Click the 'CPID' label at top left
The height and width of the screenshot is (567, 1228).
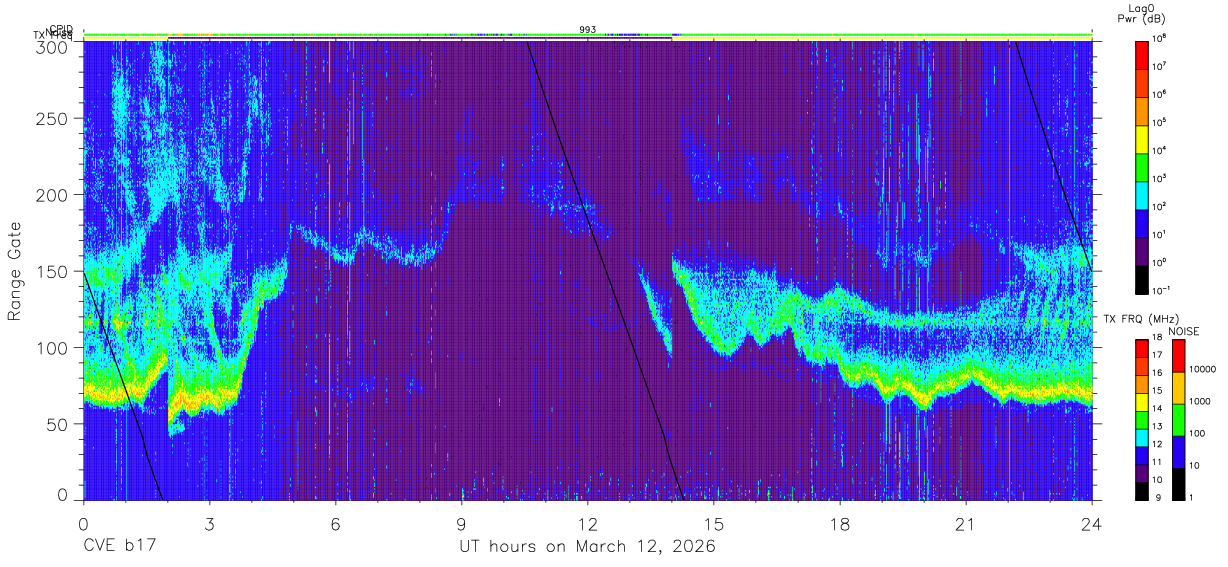(62, 30)
